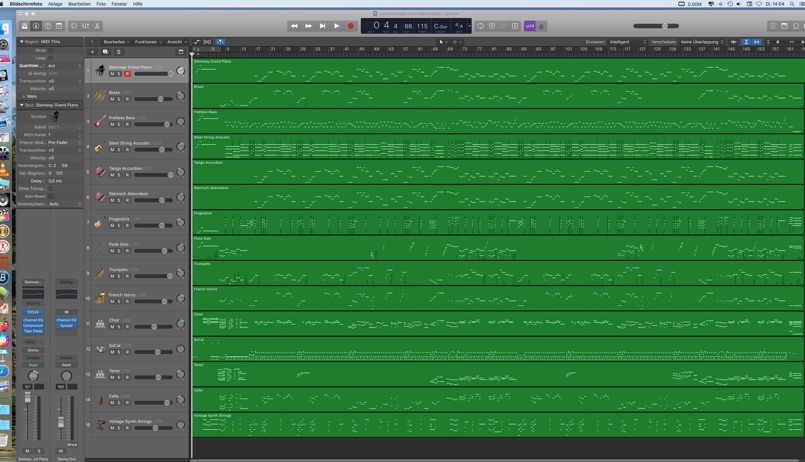The image size is (805, 462).
Task: Open the Note Pads button
Action: (784, 26)
